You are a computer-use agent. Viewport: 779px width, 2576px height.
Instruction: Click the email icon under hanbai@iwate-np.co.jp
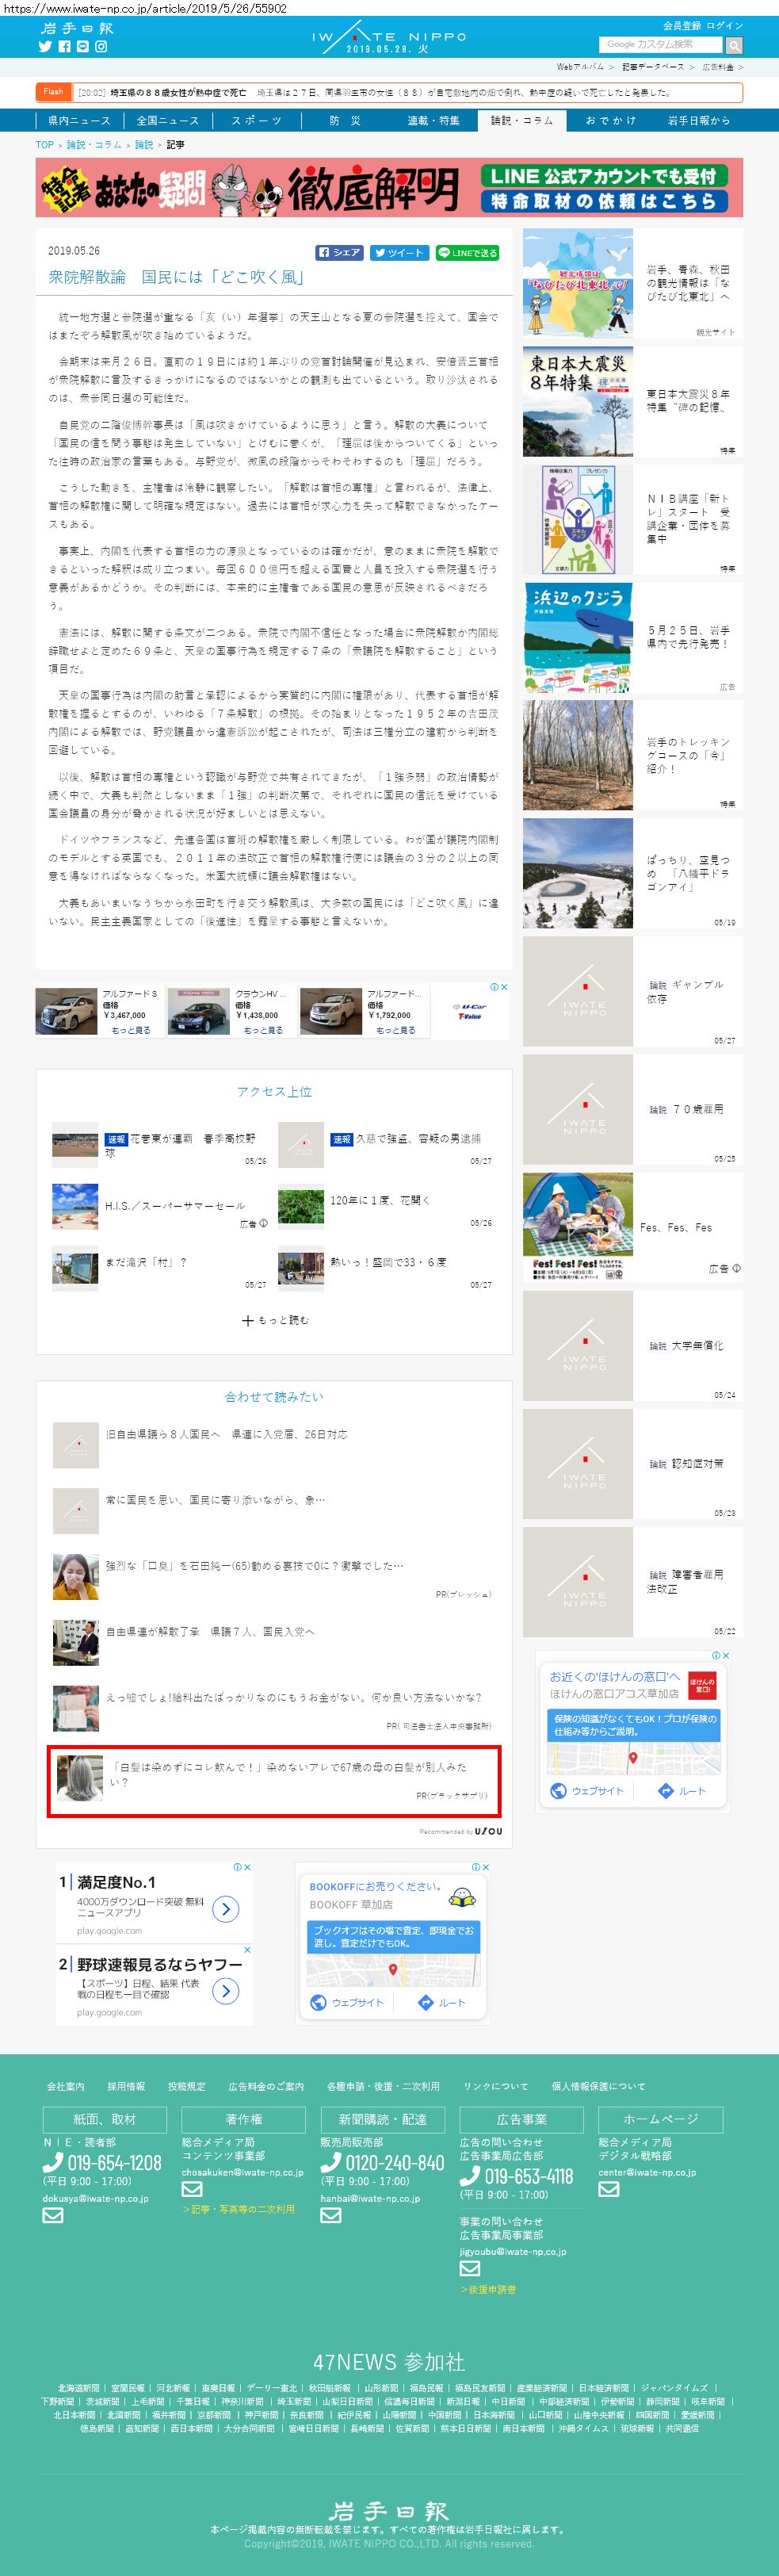point(331,2214)
